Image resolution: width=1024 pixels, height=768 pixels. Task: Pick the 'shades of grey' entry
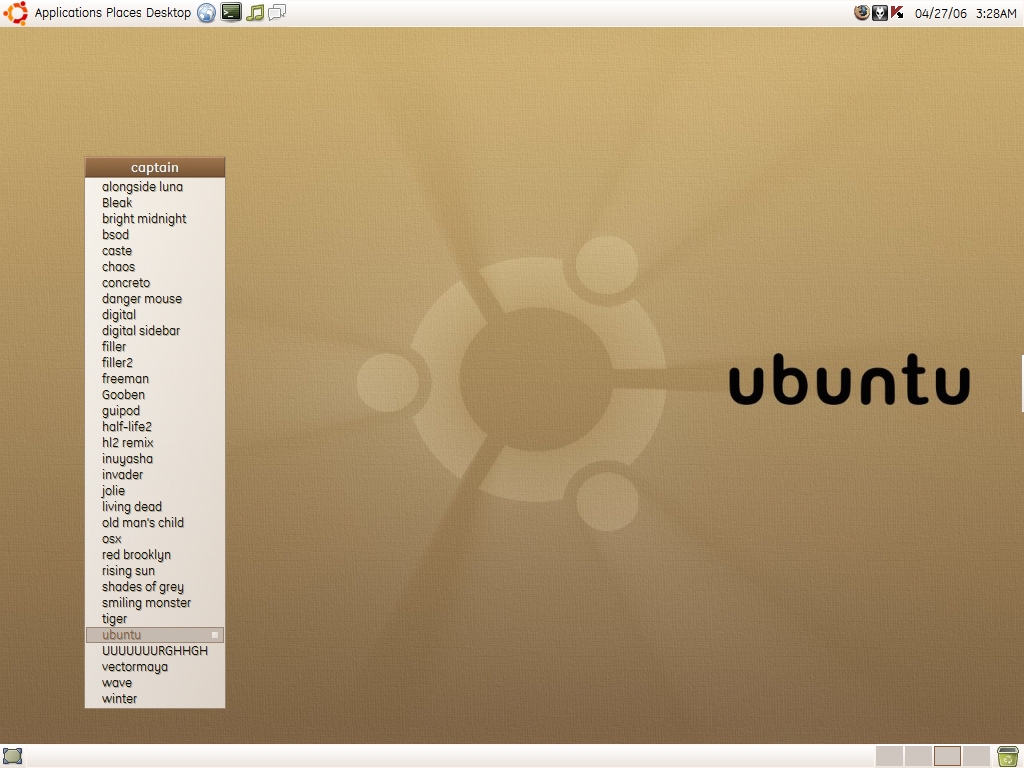pos(155,586)
